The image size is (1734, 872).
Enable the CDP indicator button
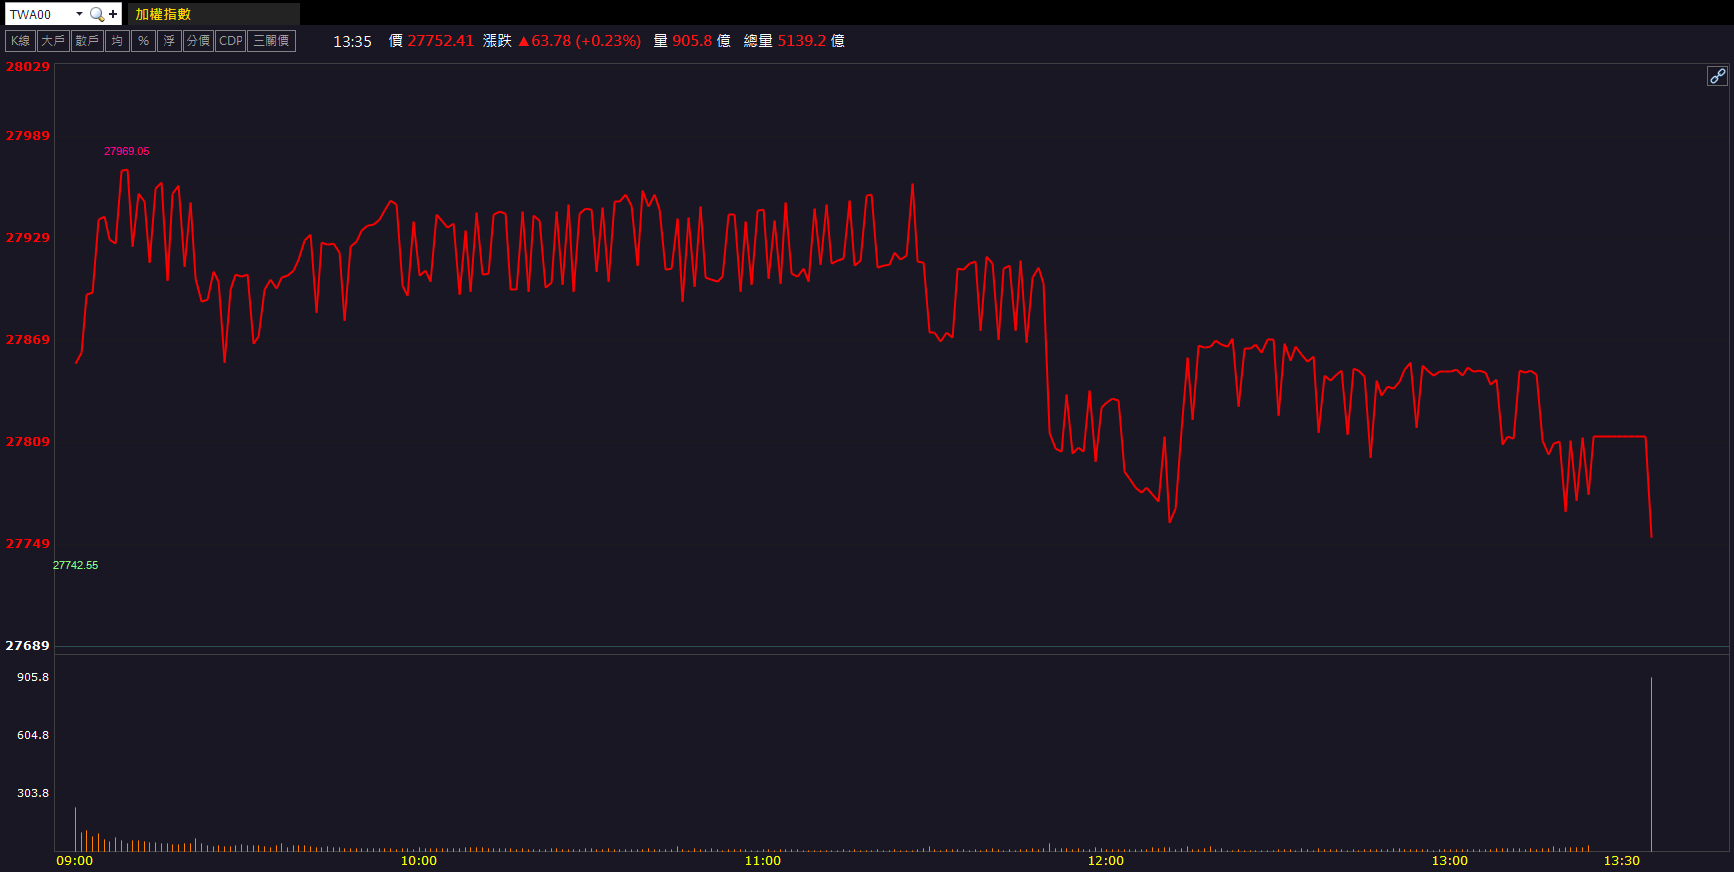230,41
